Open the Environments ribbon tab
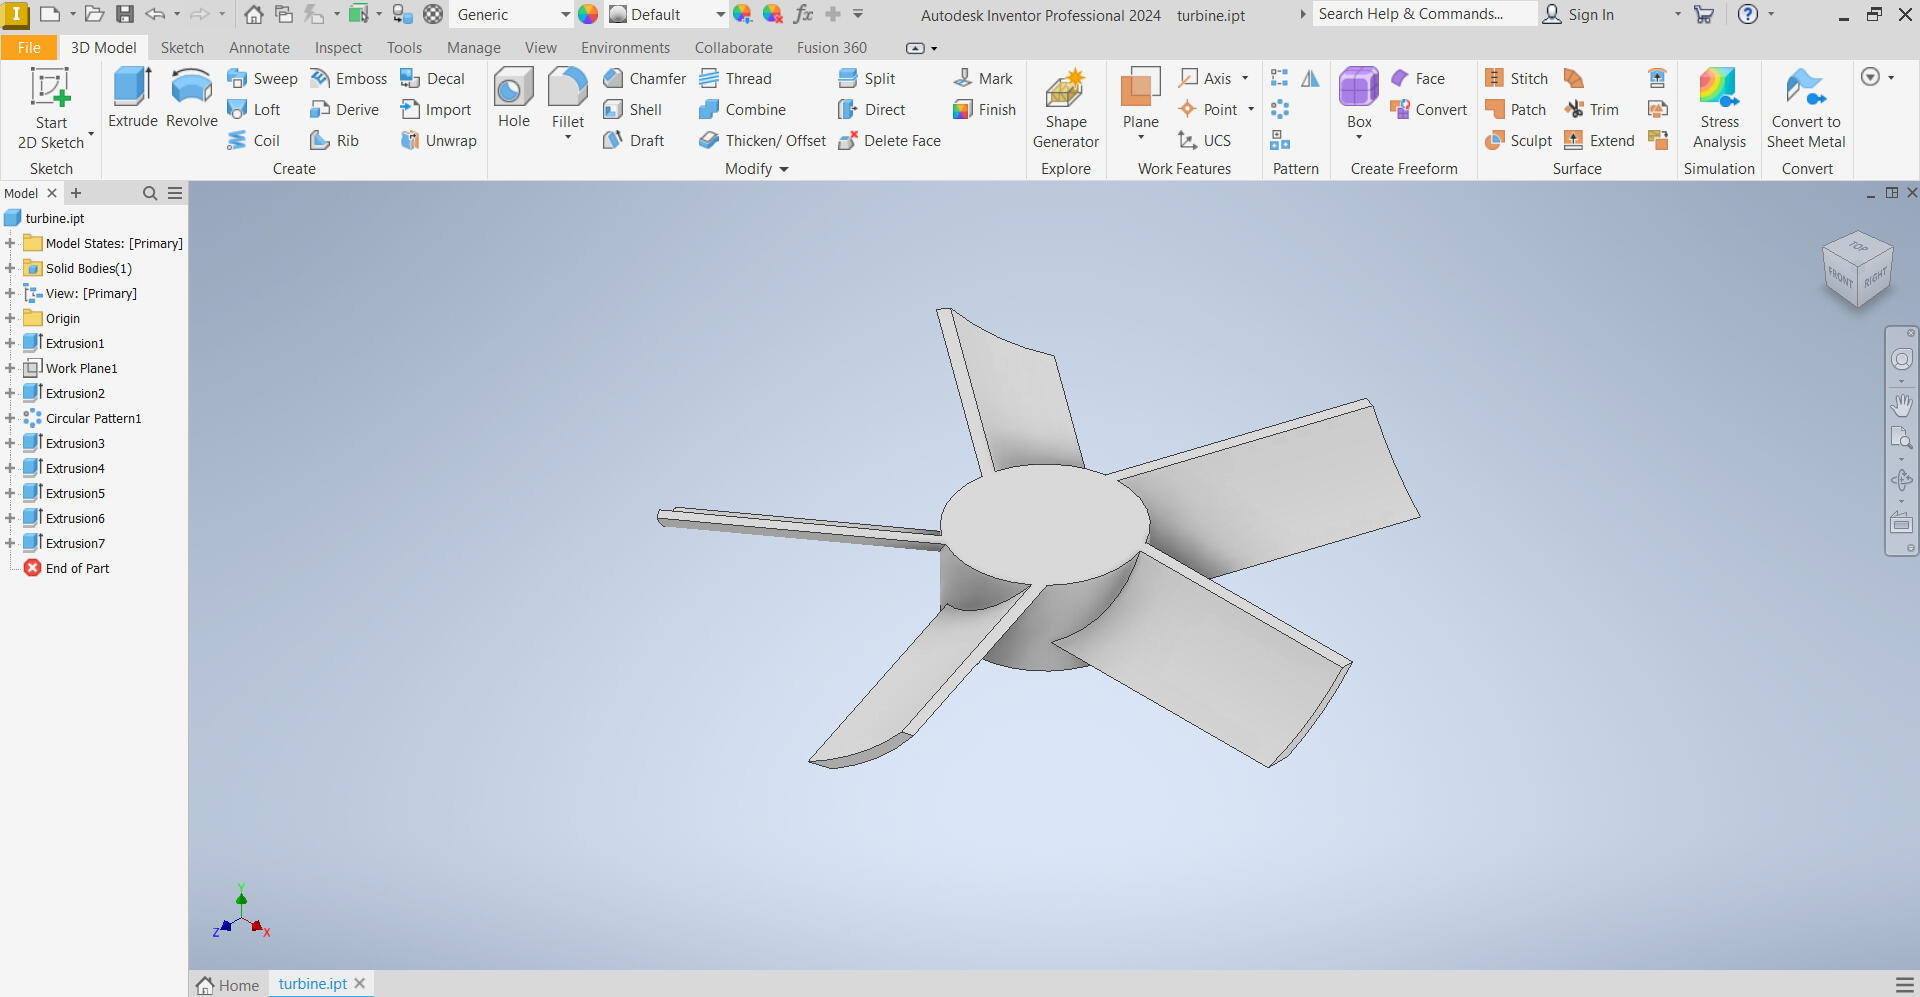1920x997 pixels. [625, 48]
